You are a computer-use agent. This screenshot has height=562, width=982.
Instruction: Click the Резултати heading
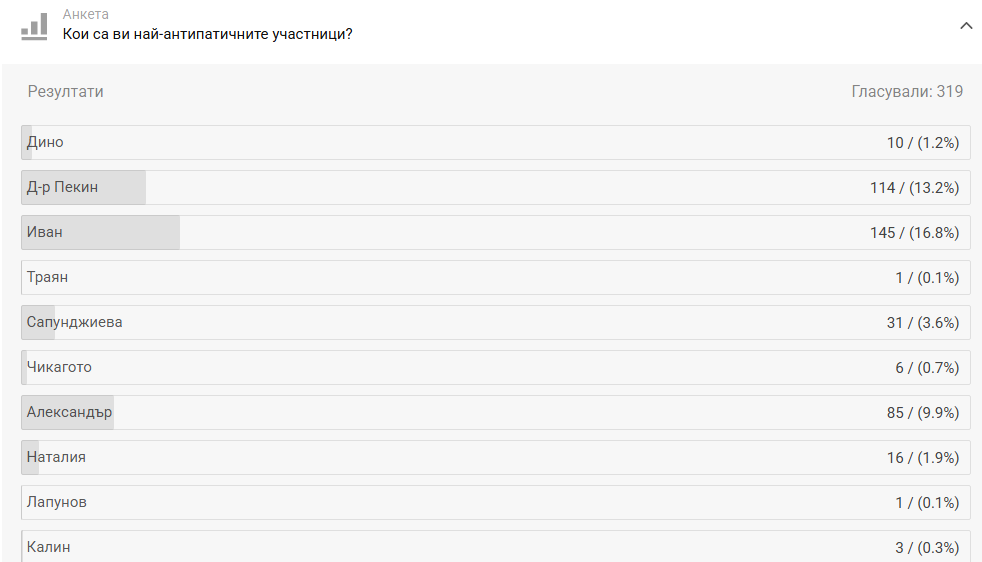click(66, 92)
